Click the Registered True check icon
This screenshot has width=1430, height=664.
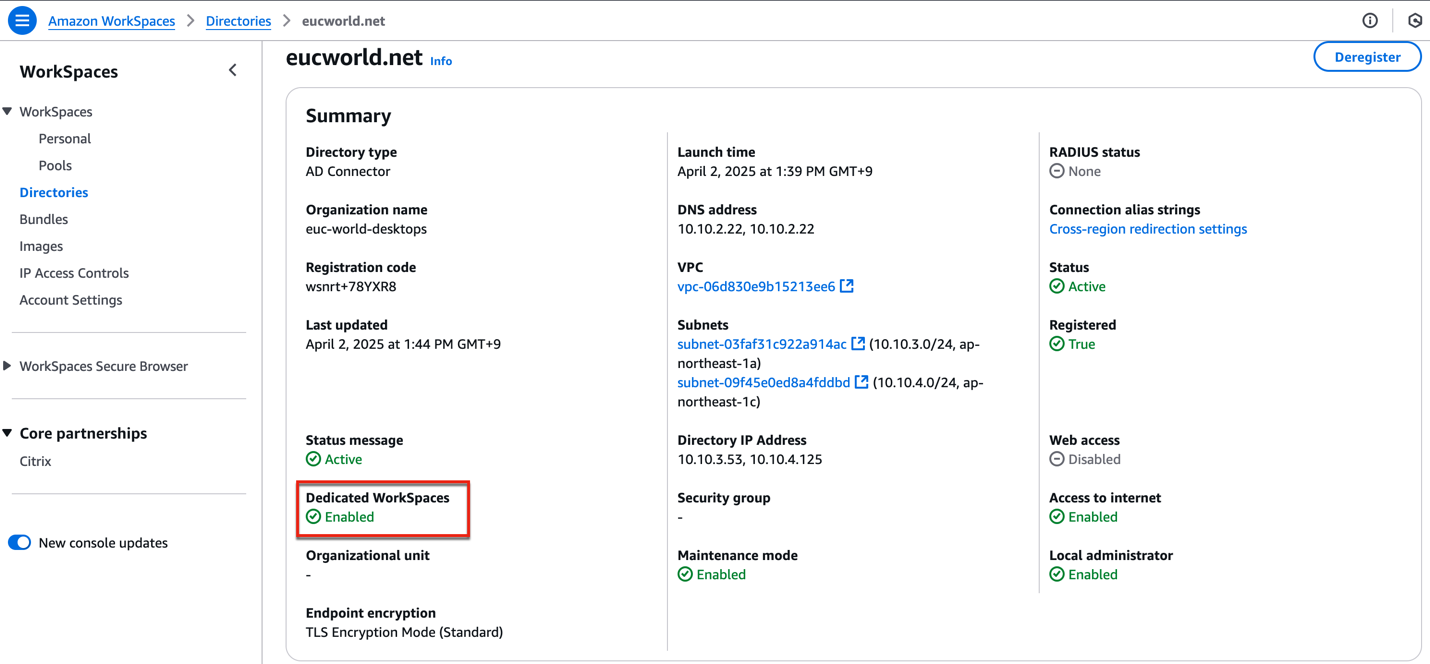1057,344
